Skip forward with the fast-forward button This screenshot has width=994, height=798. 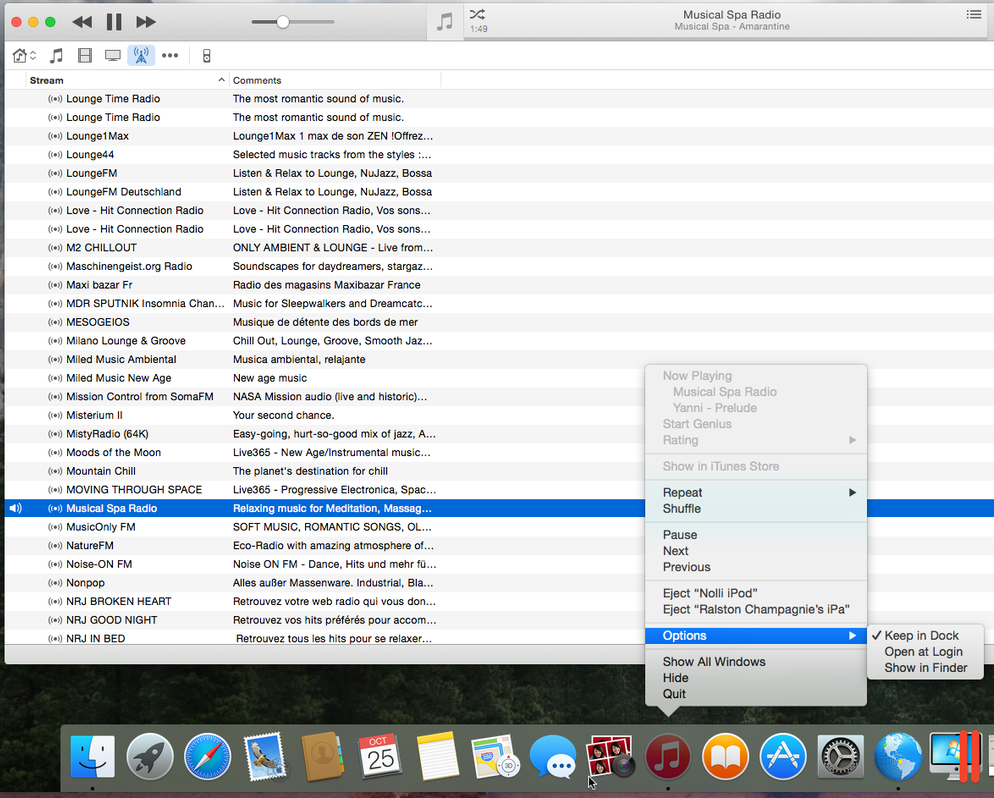[146, 22]
